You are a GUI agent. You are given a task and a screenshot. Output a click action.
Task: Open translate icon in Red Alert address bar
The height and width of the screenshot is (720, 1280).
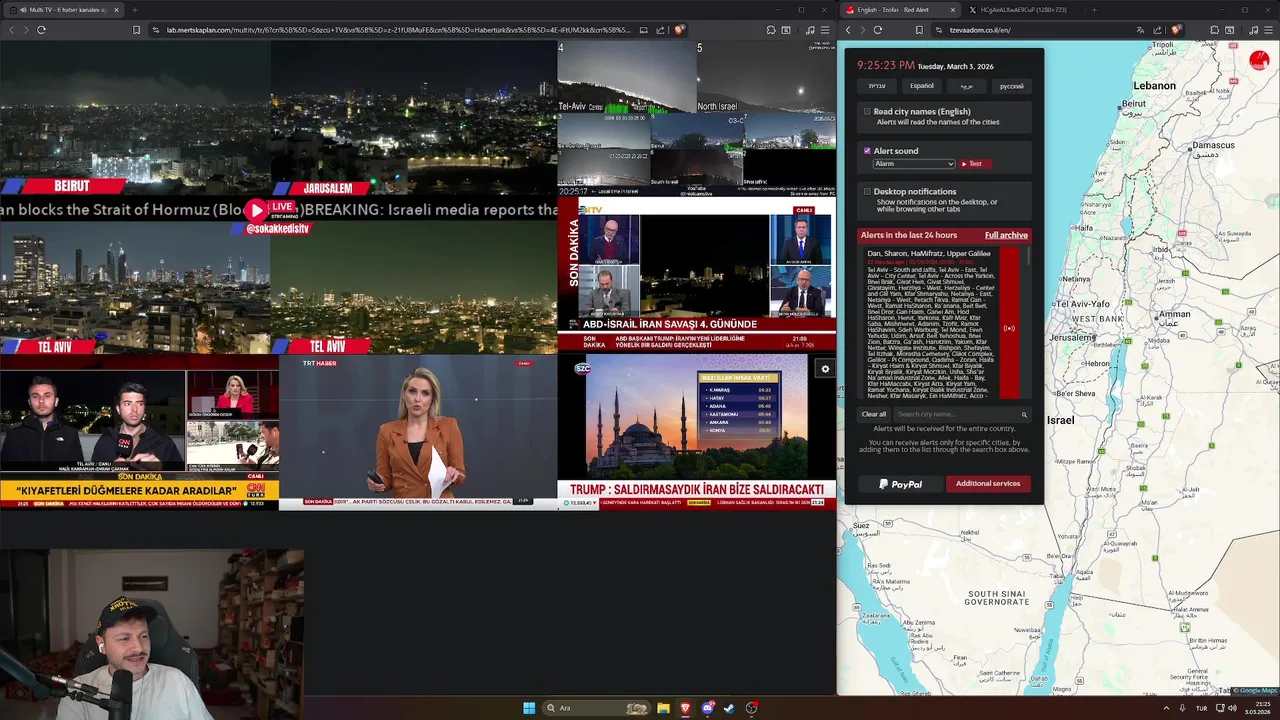point(1141,30)
